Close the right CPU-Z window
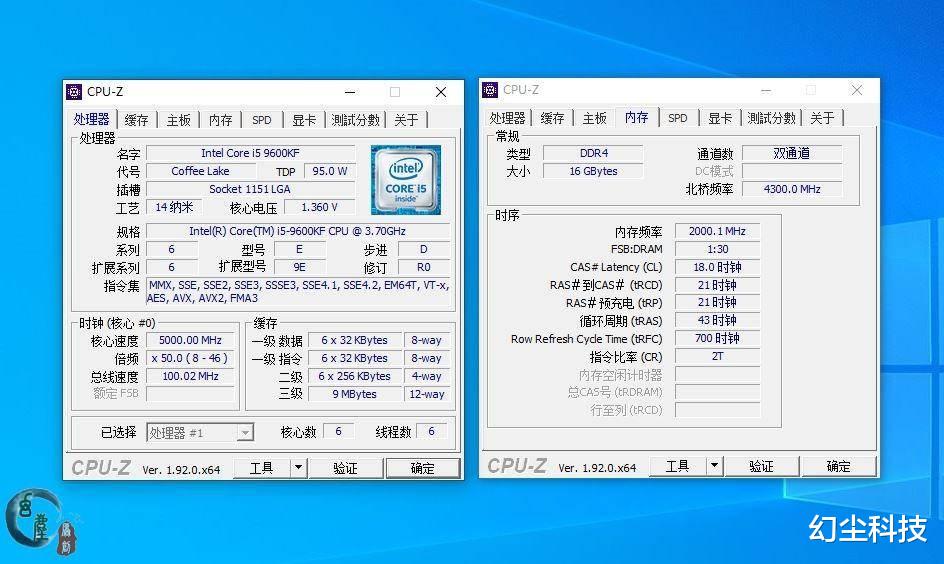Screen dimensions: 944x564 [857, 90]
